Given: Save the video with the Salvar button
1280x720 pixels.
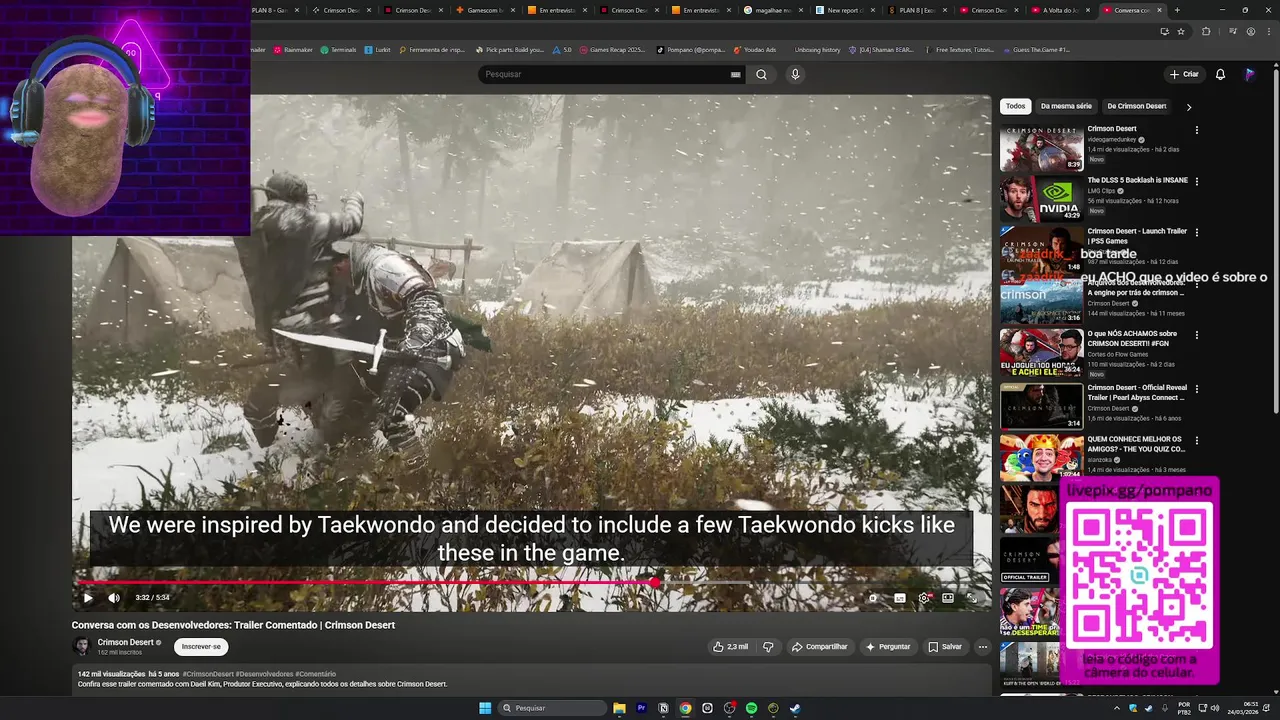Looking at the screenshot, I should click(945, 647).
